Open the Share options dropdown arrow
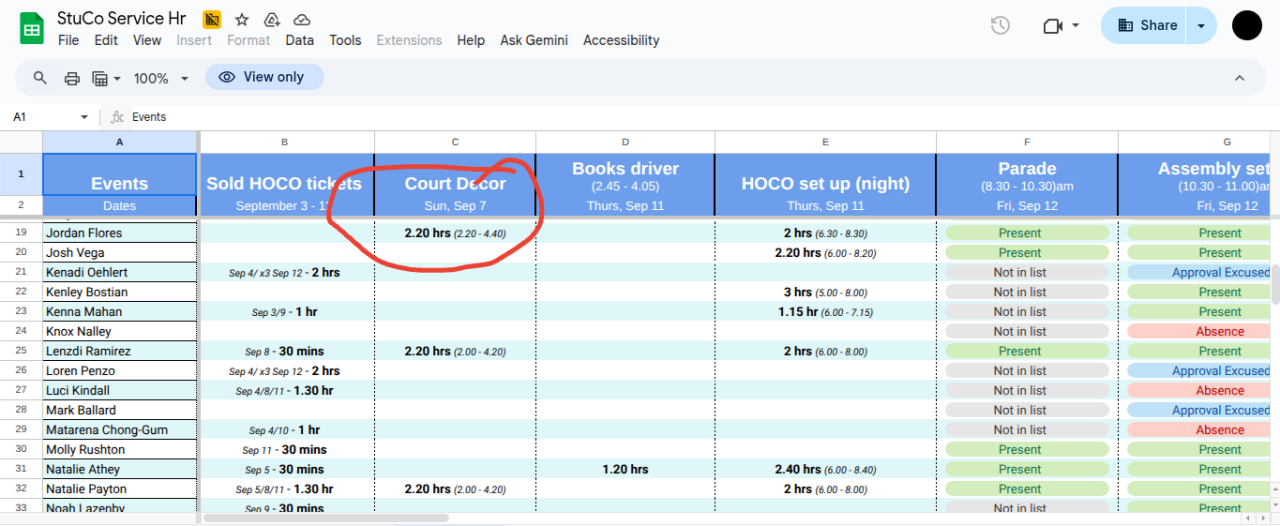The image size is (1280, 526). (x=1201, y=26)
